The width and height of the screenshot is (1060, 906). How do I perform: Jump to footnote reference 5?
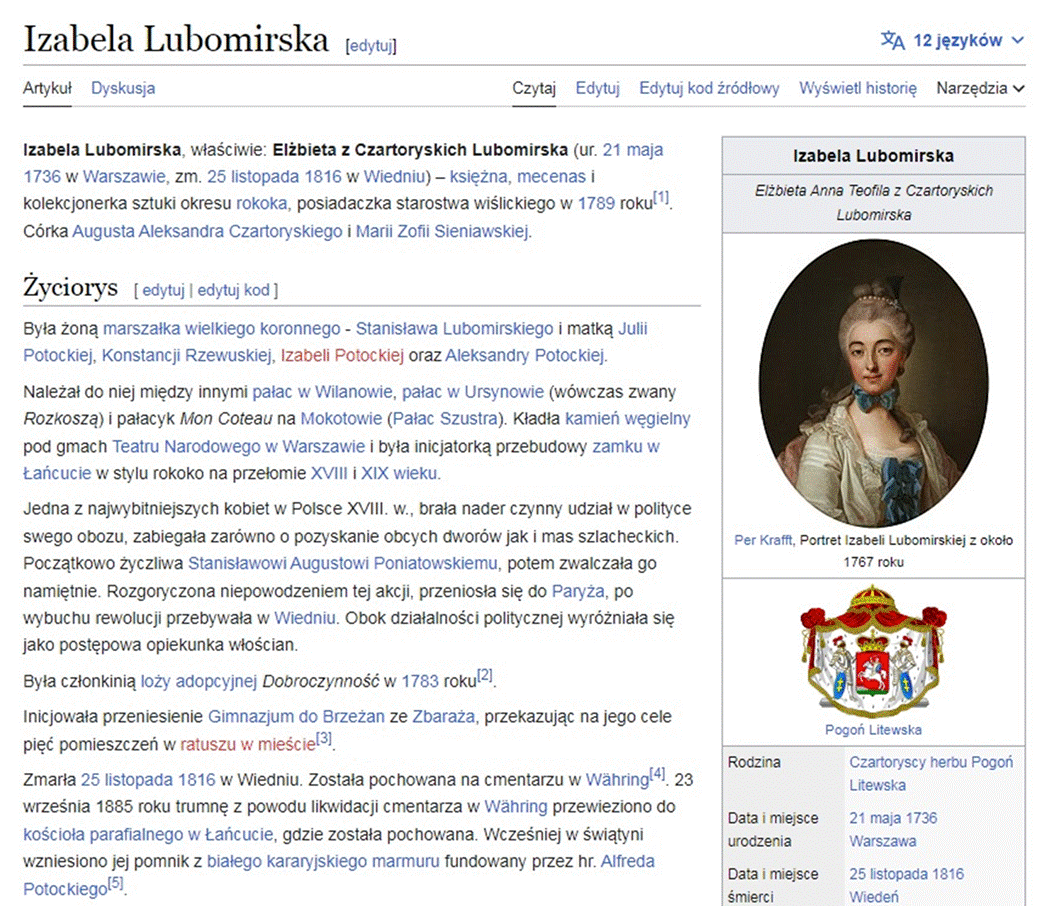(x=116, y=883)
